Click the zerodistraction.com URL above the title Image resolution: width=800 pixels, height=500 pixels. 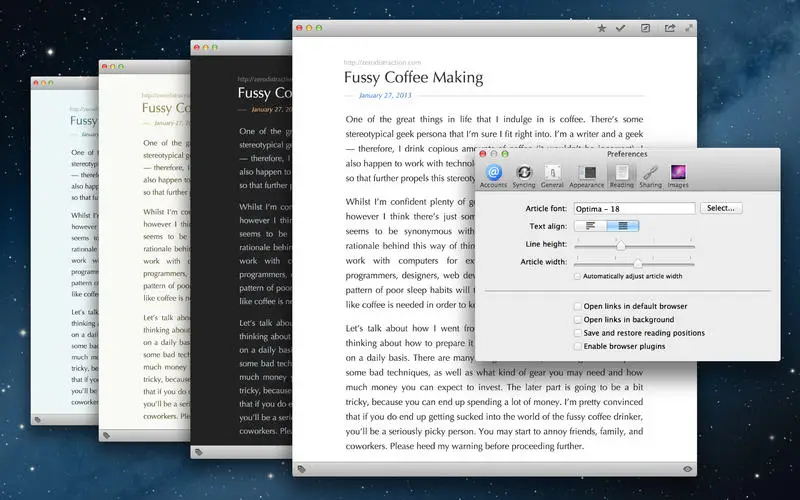tap(382, 62)
